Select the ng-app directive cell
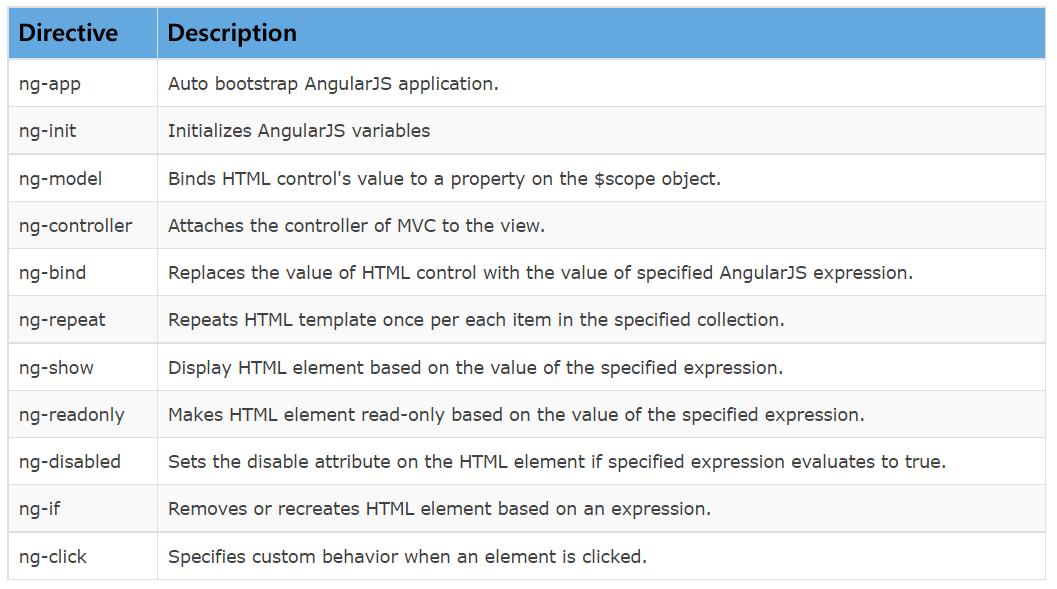The height and width of the screenshot is (589, 1057). [83, 83]
